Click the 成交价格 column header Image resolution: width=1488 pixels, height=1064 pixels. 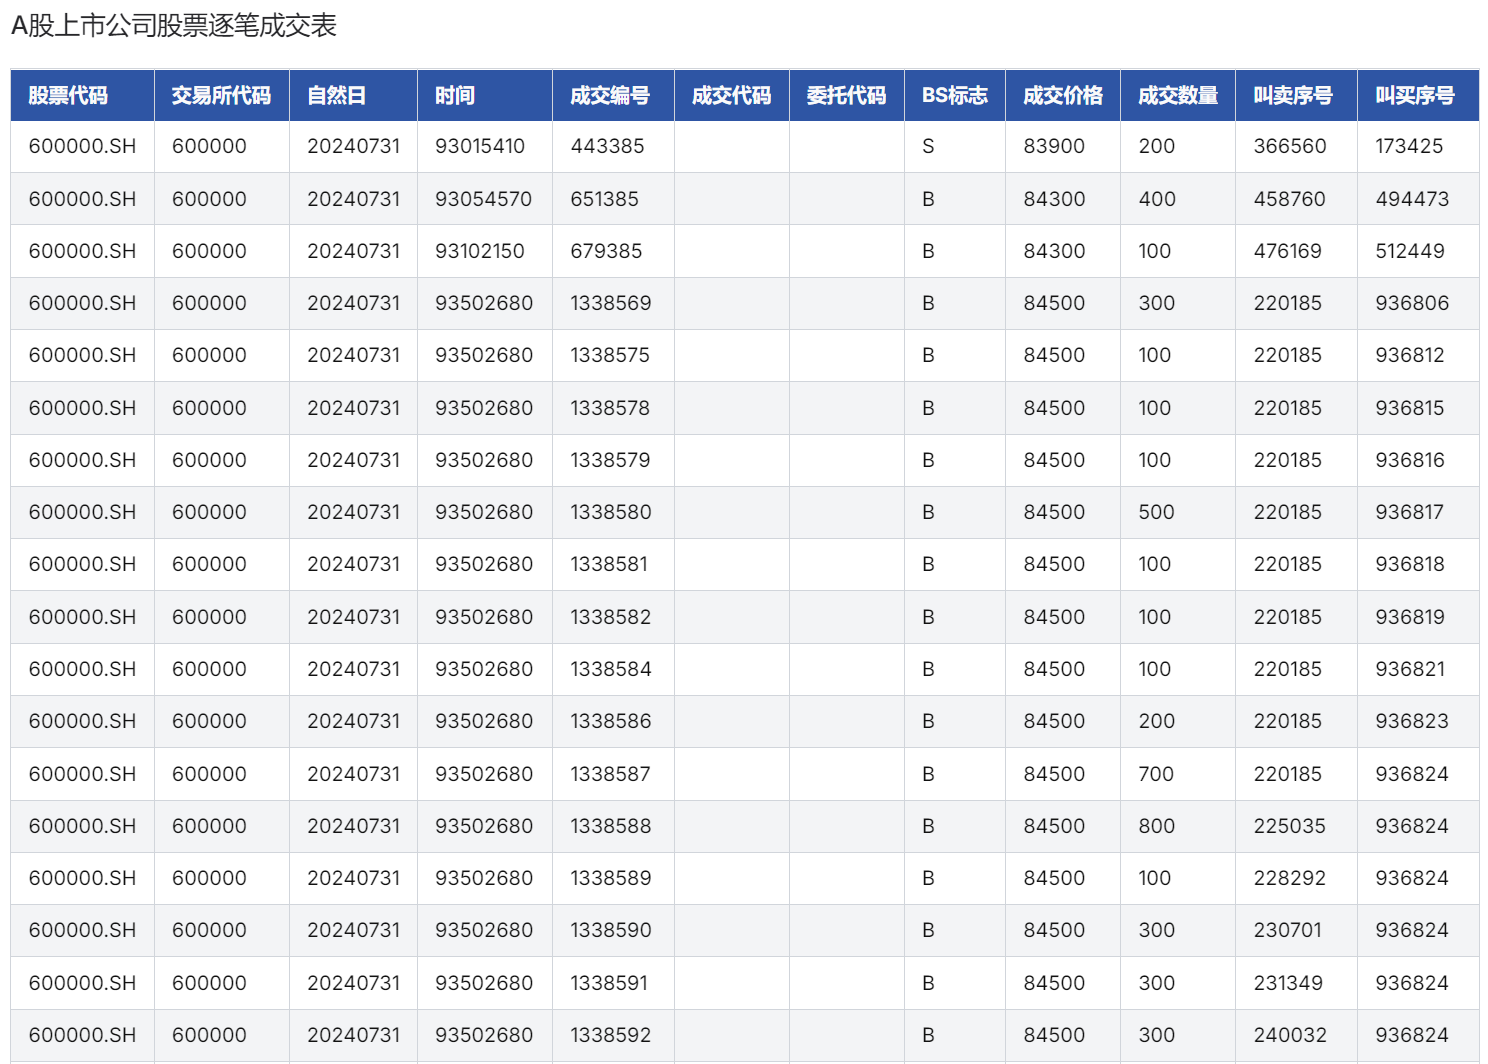pos(1063,95)
